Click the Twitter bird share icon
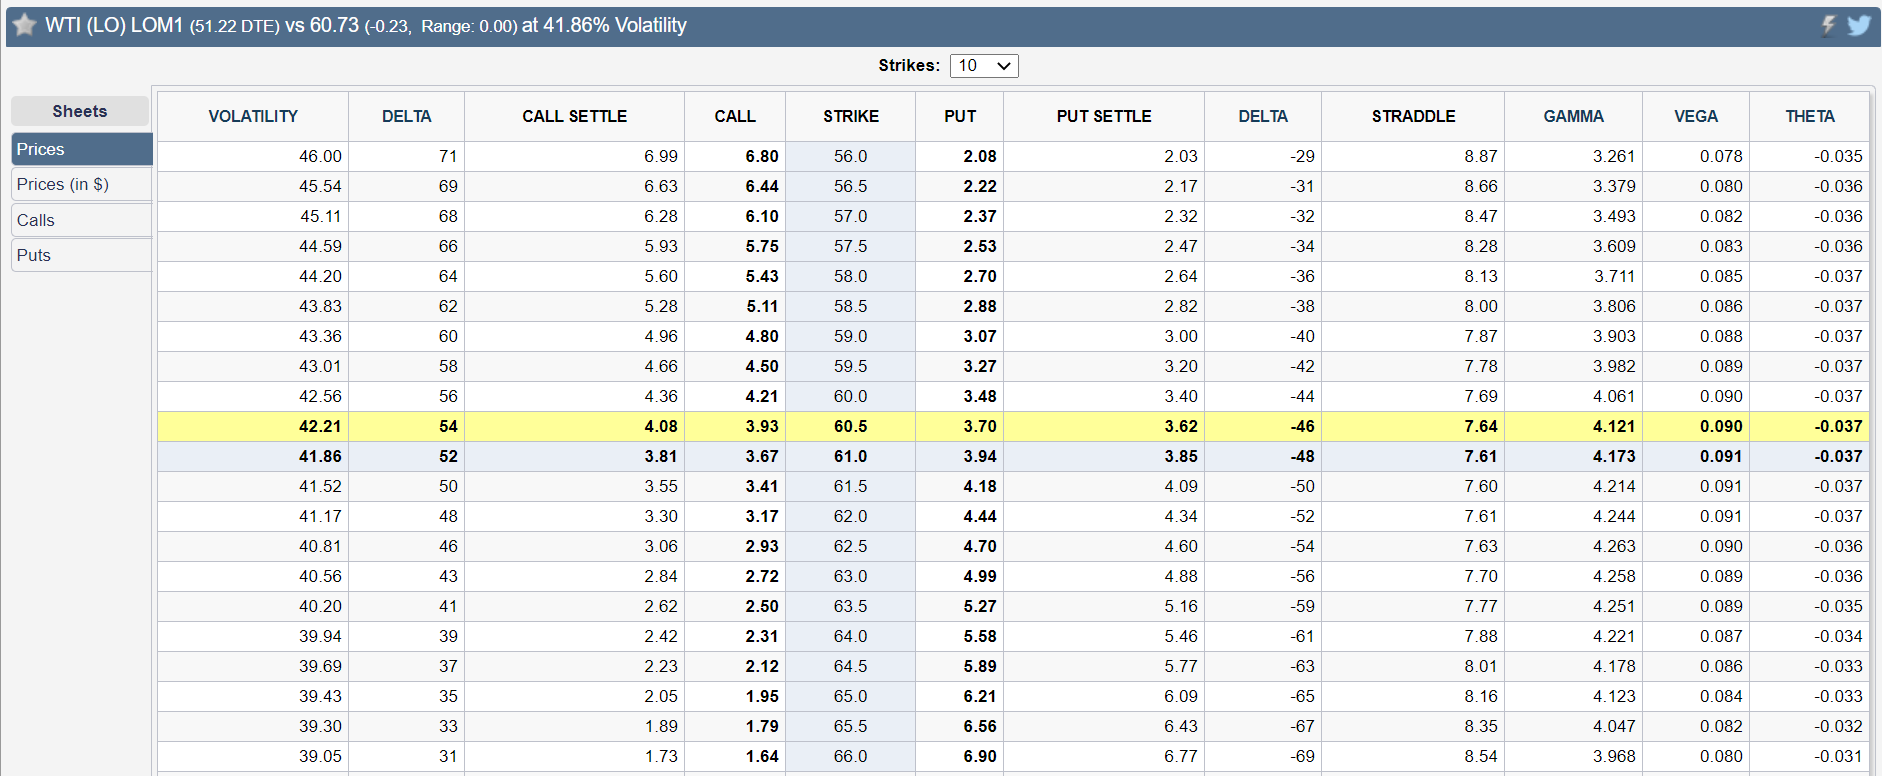This screenshot has height=776, width=1882. [x=1859, y=25]
